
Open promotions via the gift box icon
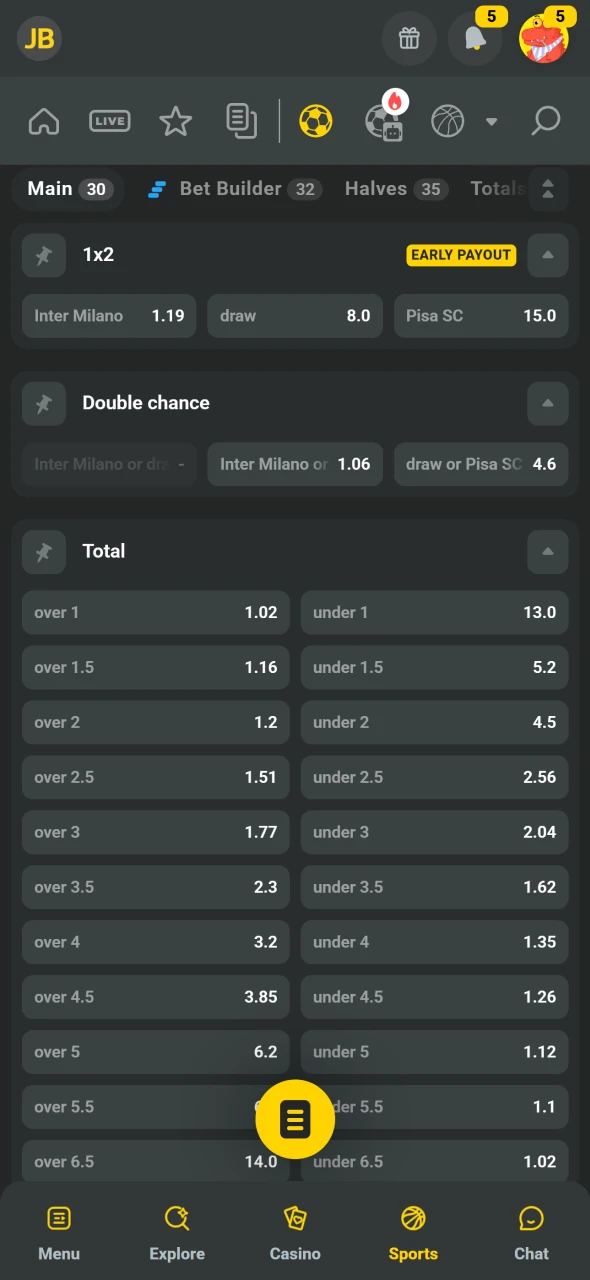409,39
